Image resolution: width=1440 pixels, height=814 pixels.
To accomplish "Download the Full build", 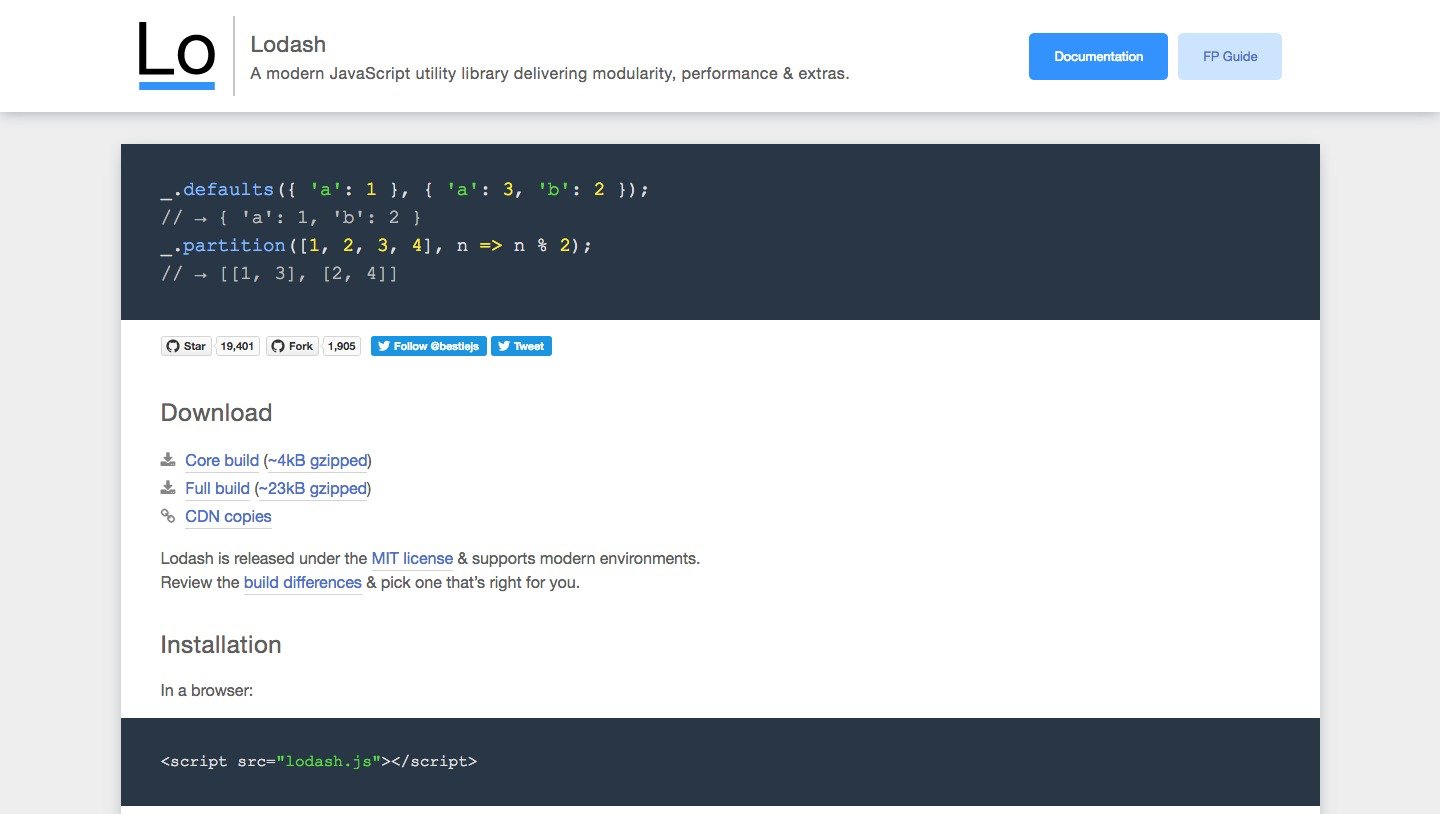I will click(217, 488).
